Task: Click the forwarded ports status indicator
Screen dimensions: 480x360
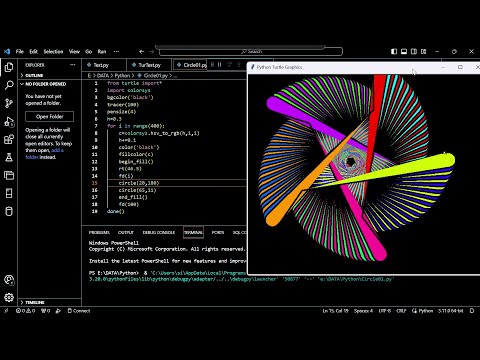Action: tap(45, 311)
